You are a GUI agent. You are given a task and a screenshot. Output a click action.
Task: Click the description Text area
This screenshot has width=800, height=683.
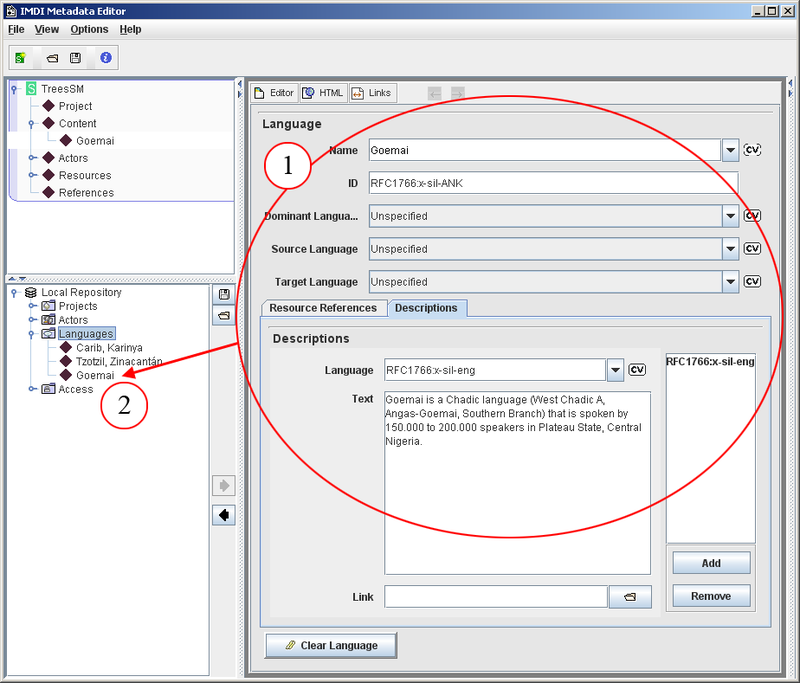[517, 483]
